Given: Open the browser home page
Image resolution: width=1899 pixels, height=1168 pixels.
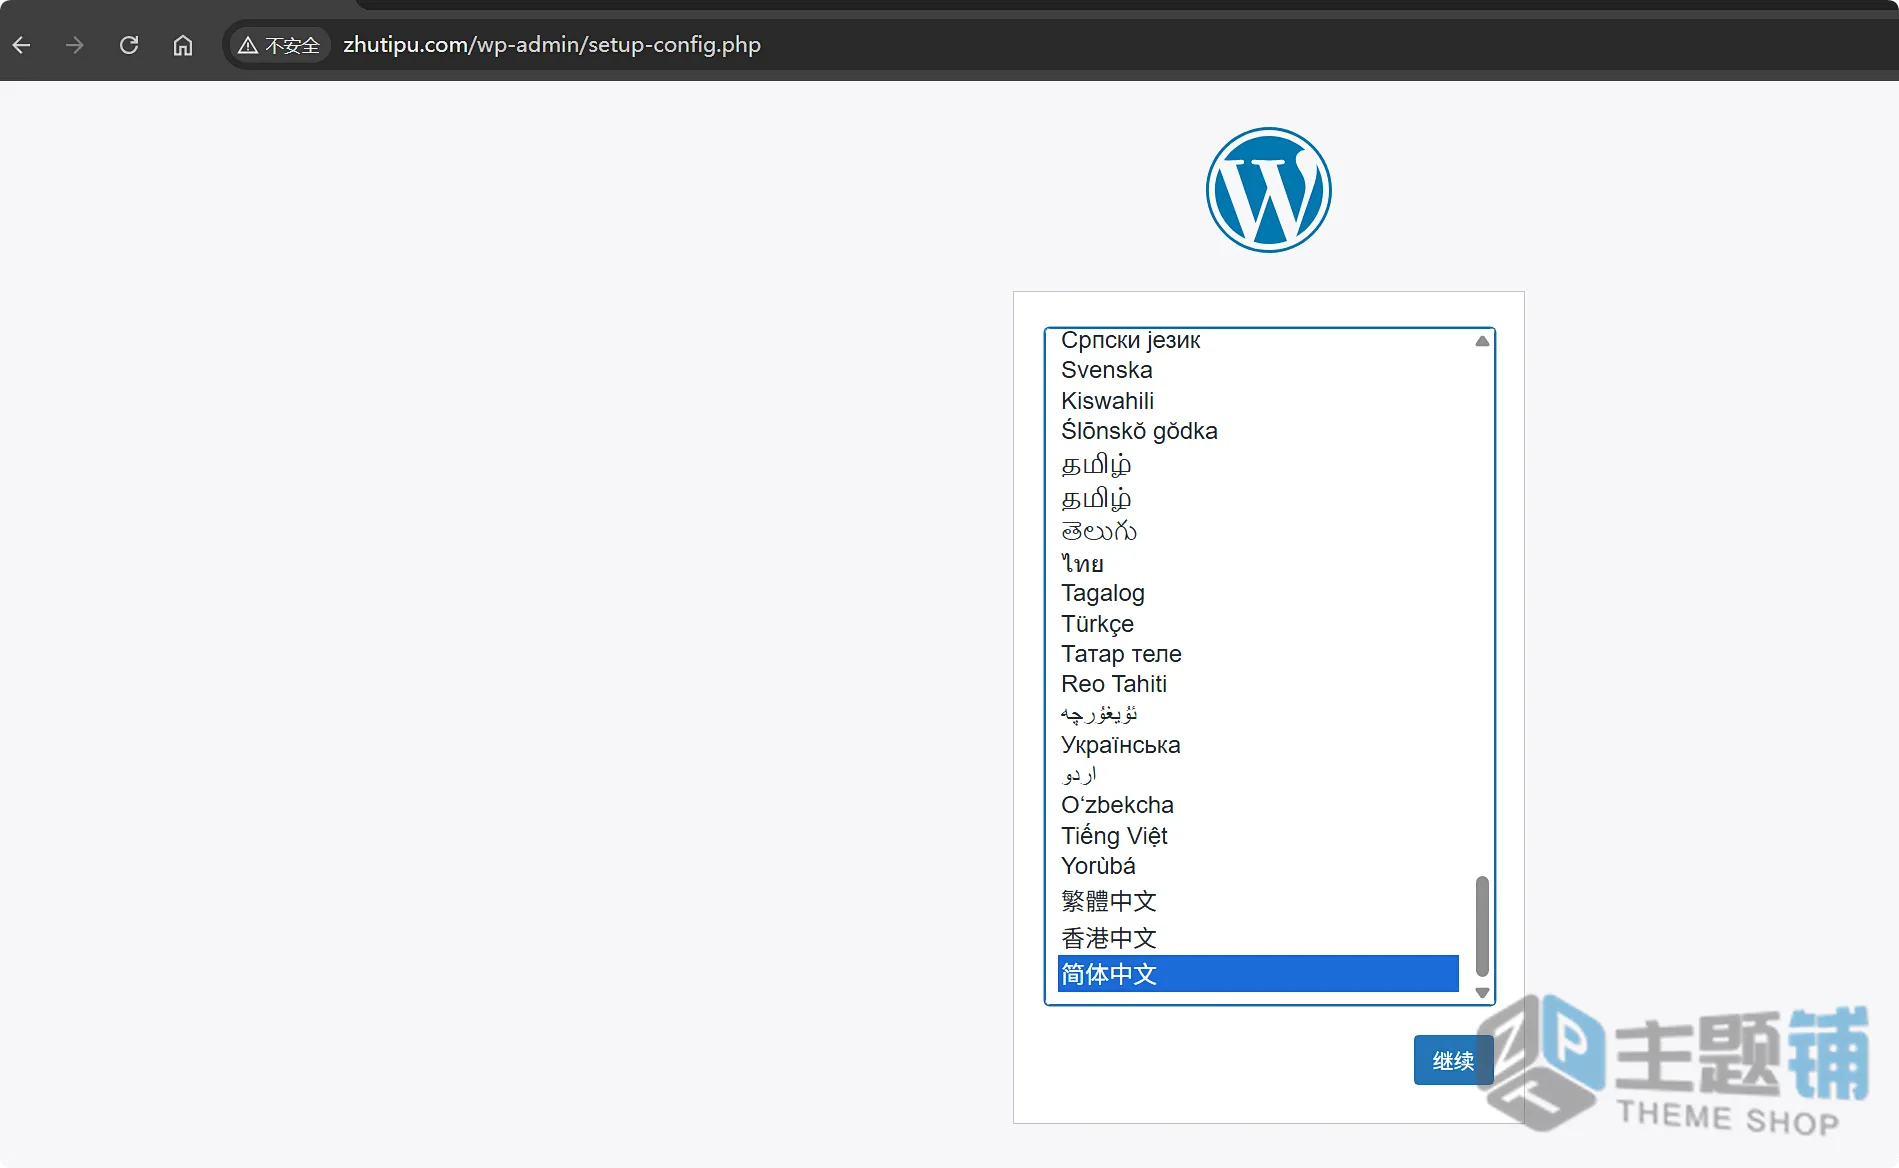Looking at the screenshot, I should tap(183, 45).
